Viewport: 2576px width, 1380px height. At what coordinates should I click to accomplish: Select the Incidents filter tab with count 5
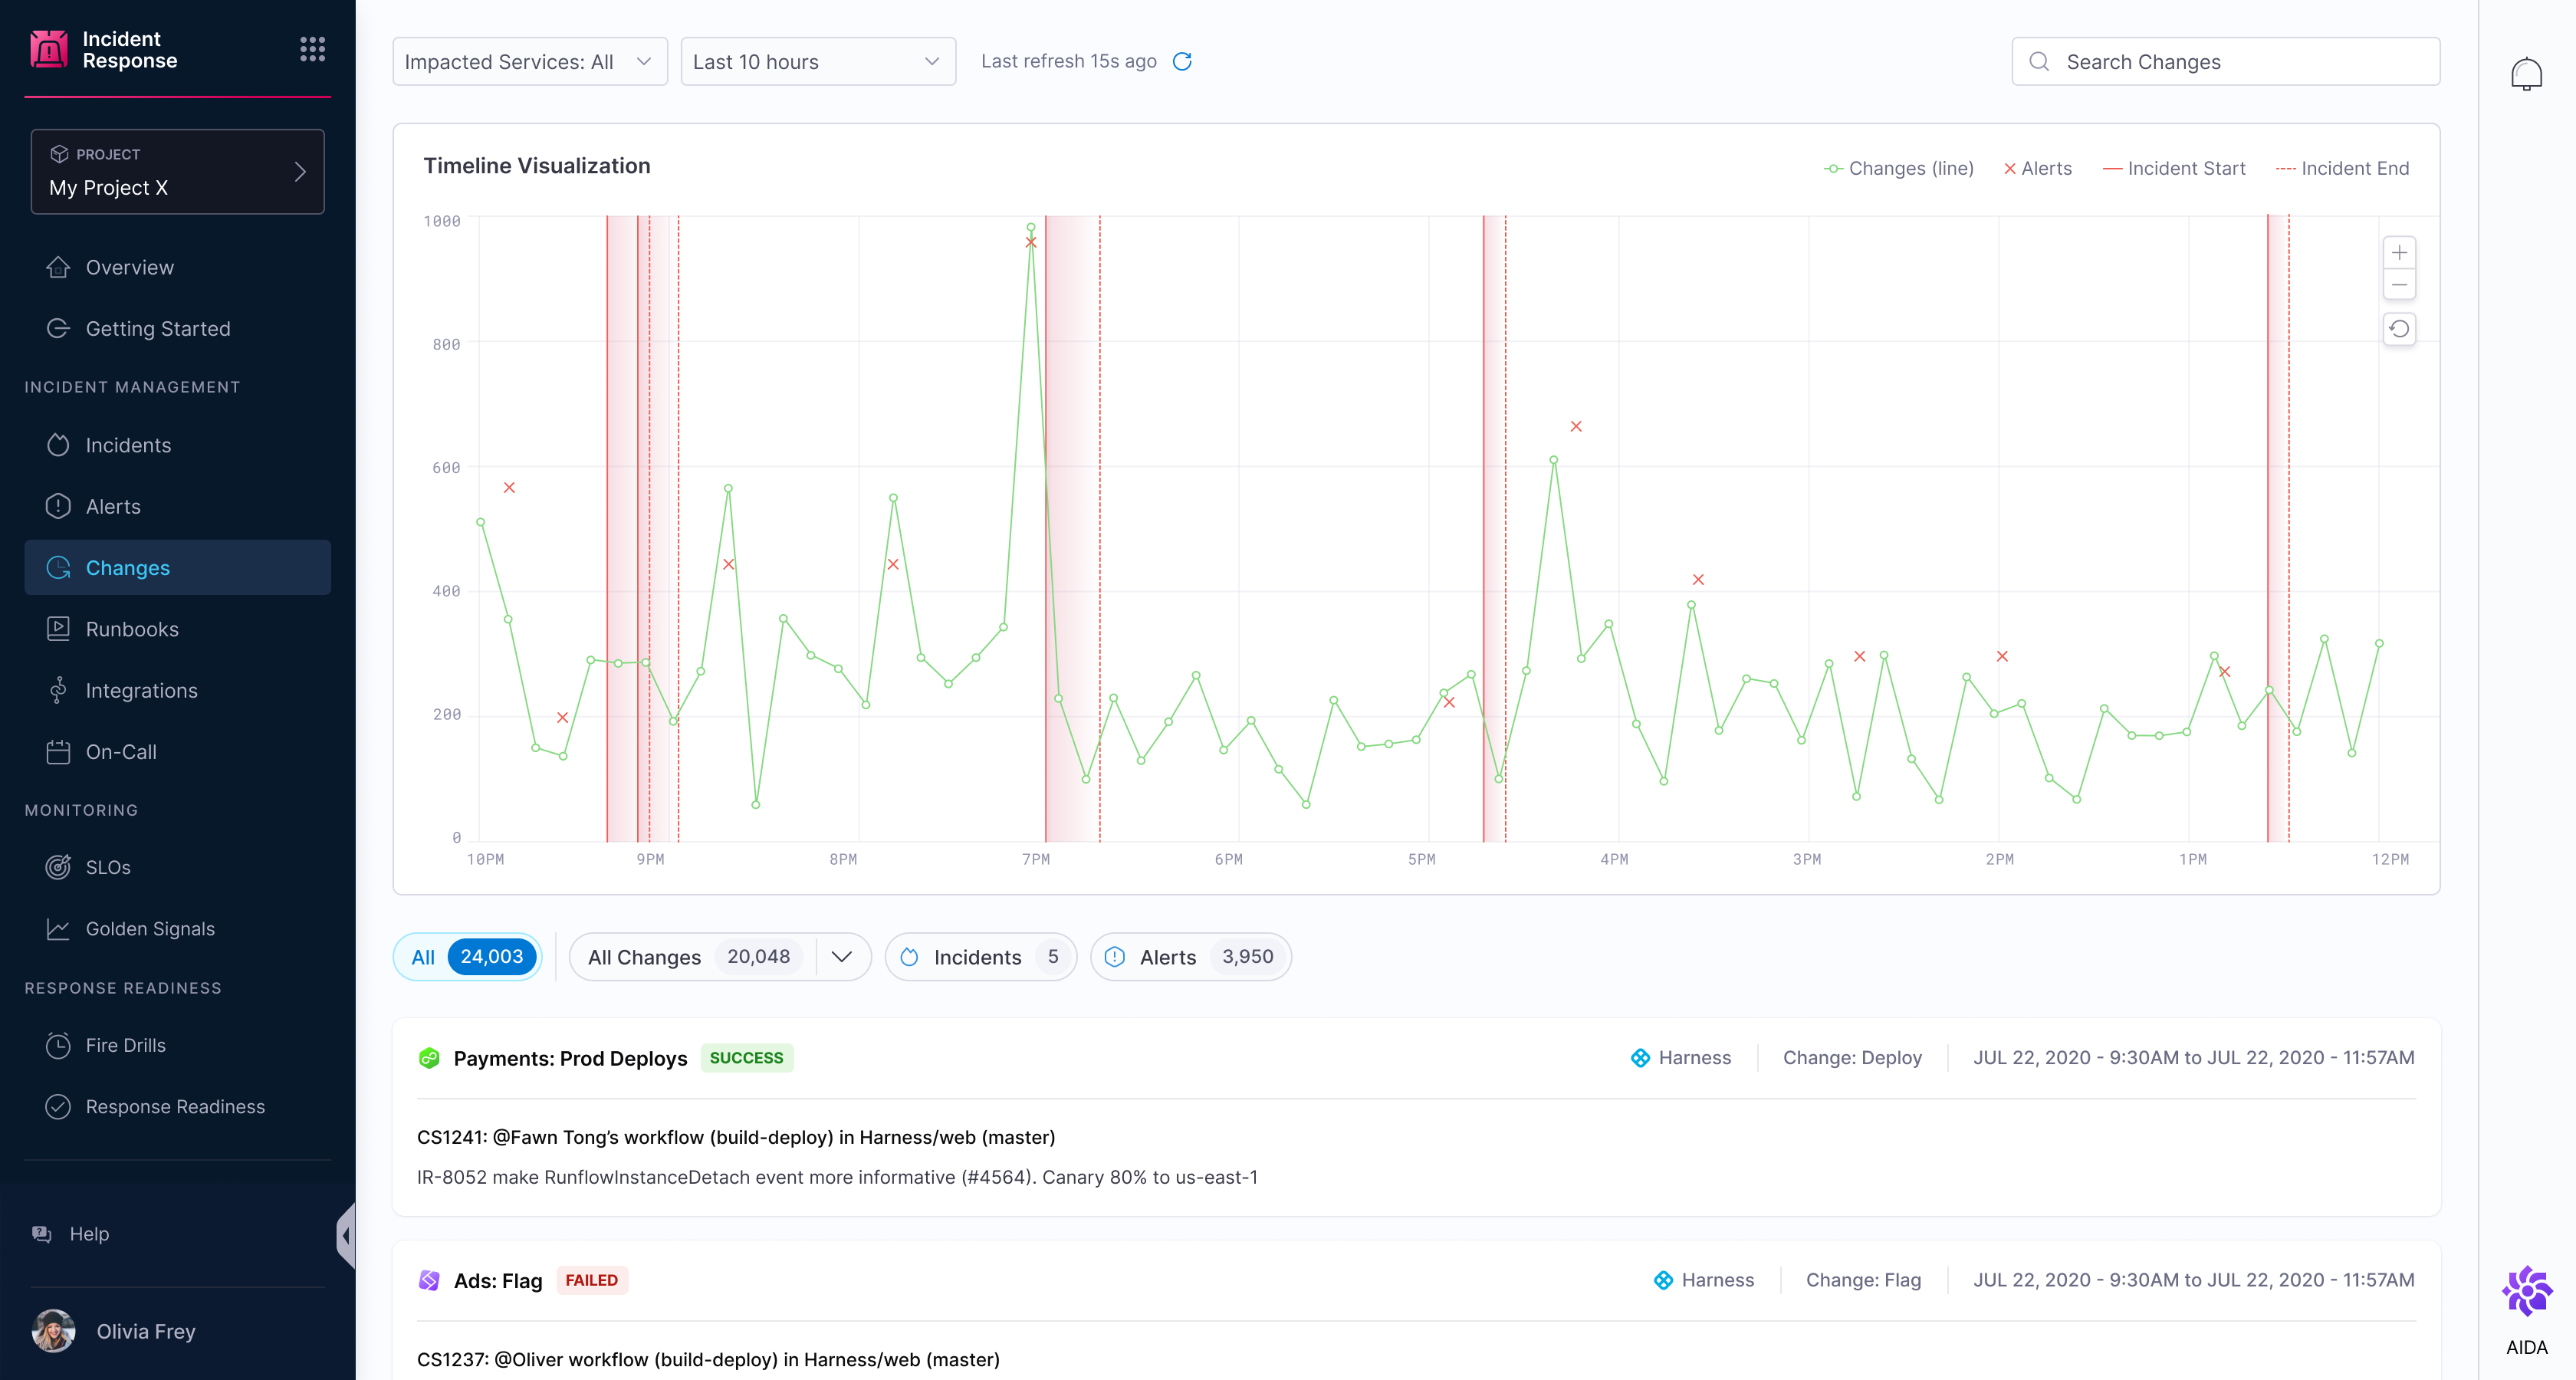(x=980, y=957)
